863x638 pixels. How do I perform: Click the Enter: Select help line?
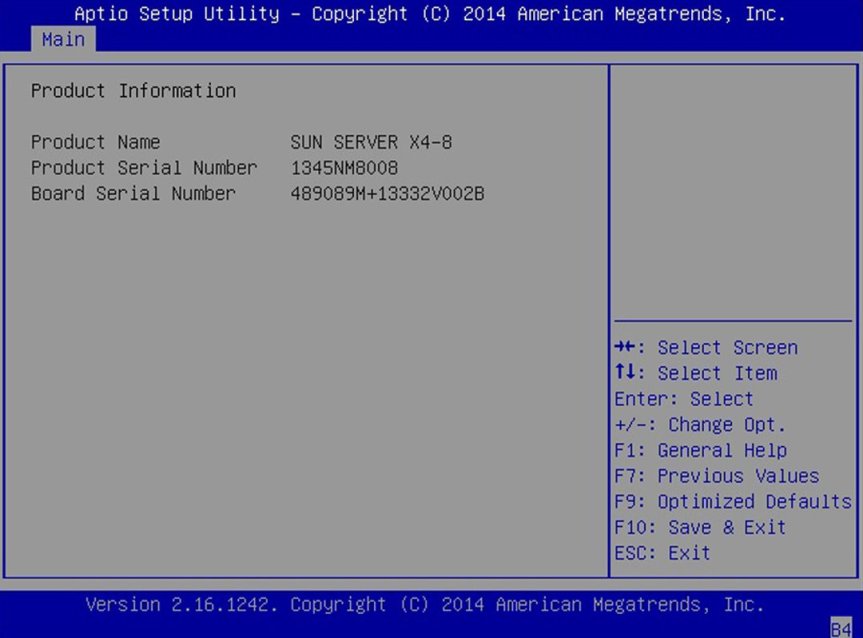pos(684,399)
